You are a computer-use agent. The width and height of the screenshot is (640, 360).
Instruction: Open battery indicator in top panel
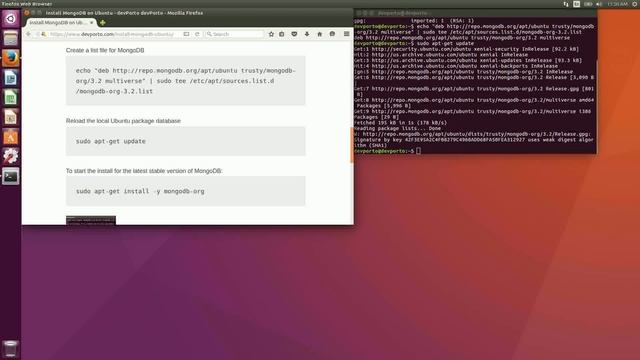coord(588,4)
